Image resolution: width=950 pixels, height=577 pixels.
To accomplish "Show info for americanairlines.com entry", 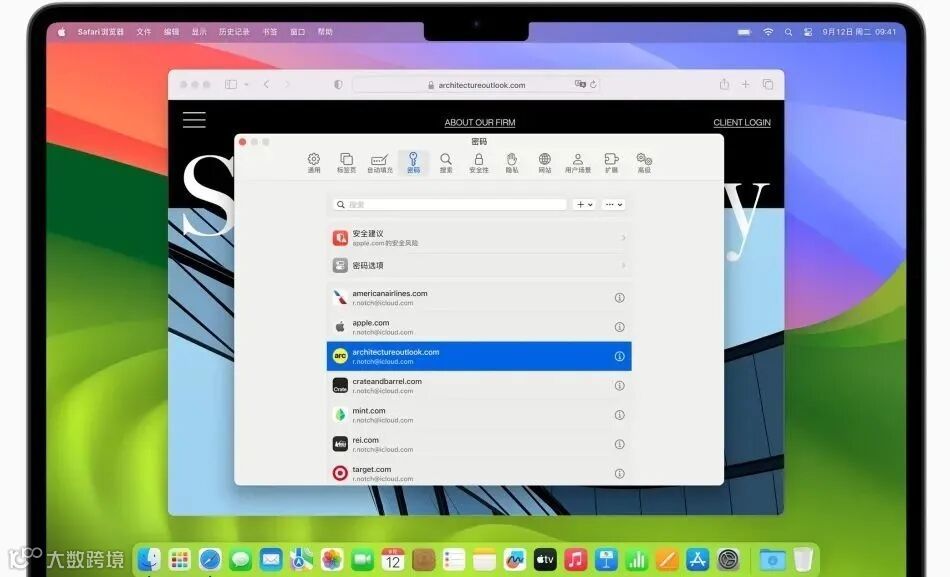I will 619,298.
